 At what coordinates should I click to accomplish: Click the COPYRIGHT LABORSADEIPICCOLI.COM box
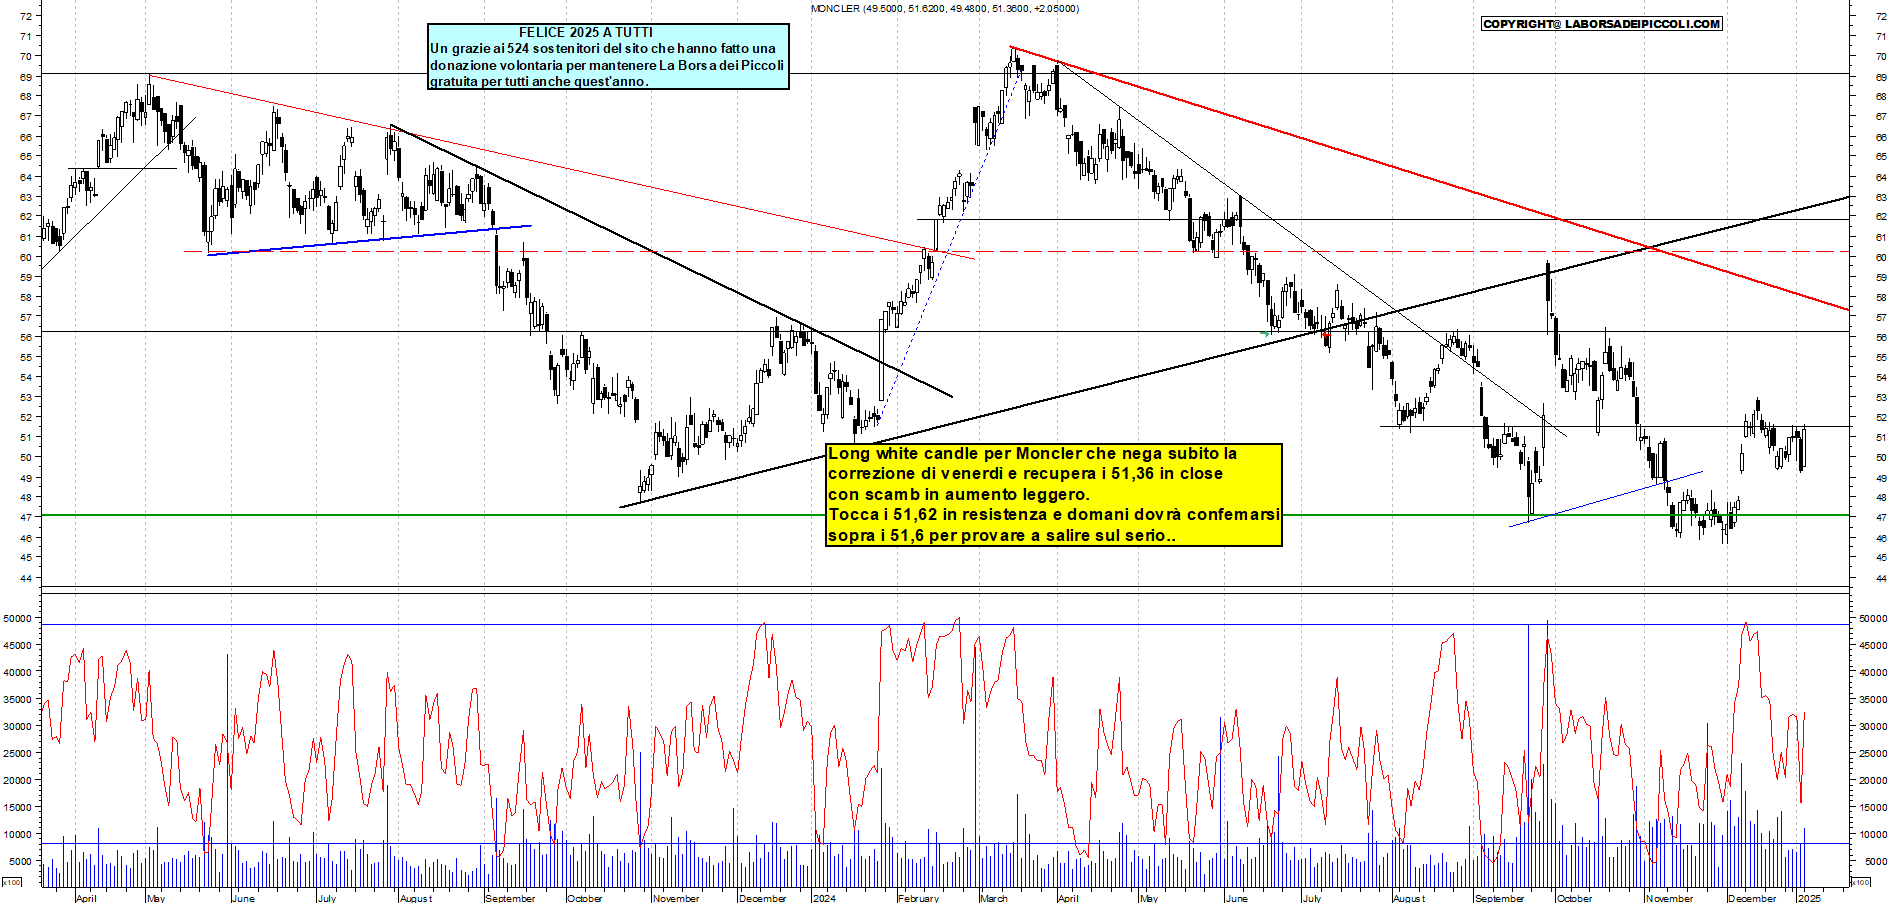pyautogui.click(x=1602, y=24)
